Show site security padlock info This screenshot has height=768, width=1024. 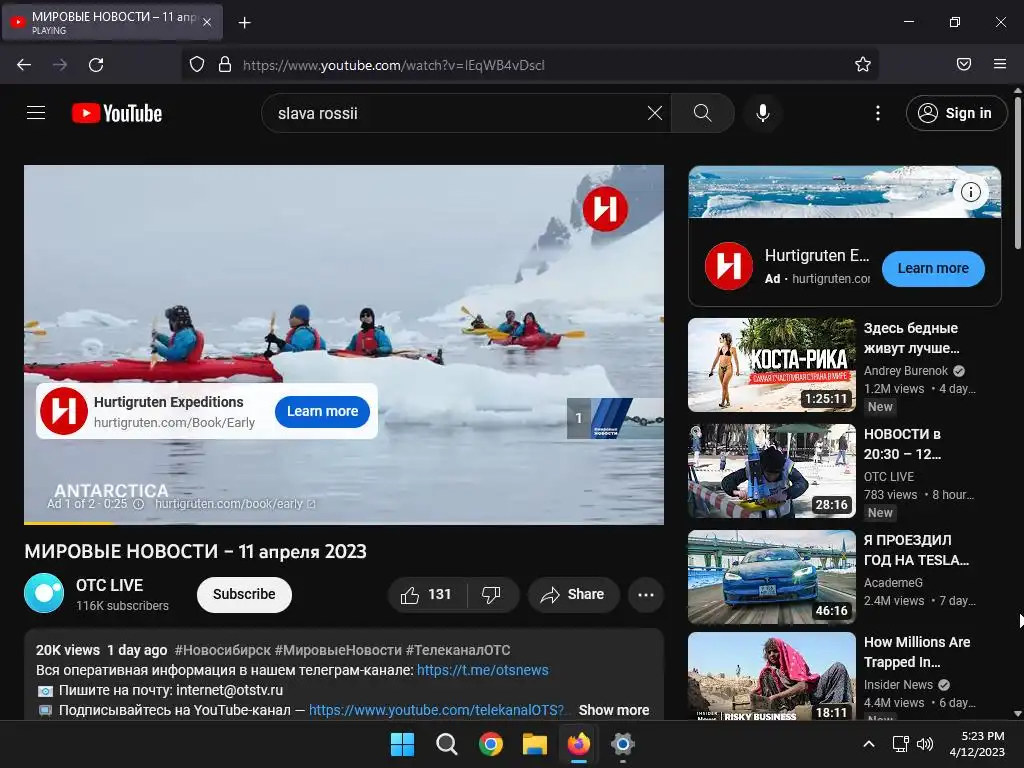click(x=225, y=64)
